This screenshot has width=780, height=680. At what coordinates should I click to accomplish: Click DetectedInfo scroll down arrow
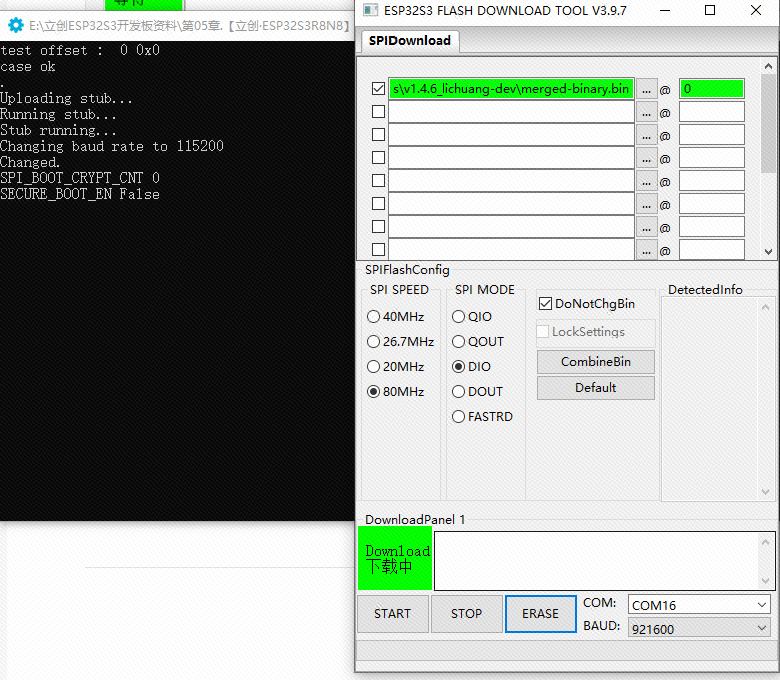[766, 492]
